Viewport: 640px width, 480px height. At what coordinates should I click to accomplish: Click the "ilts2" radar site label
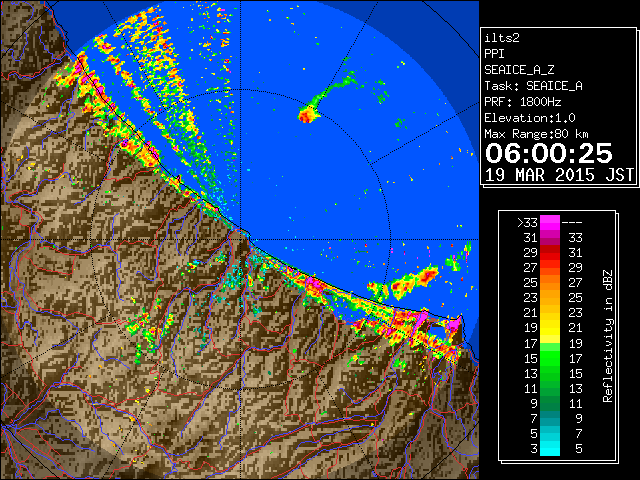pyautogui.click(x=502, y=38)
